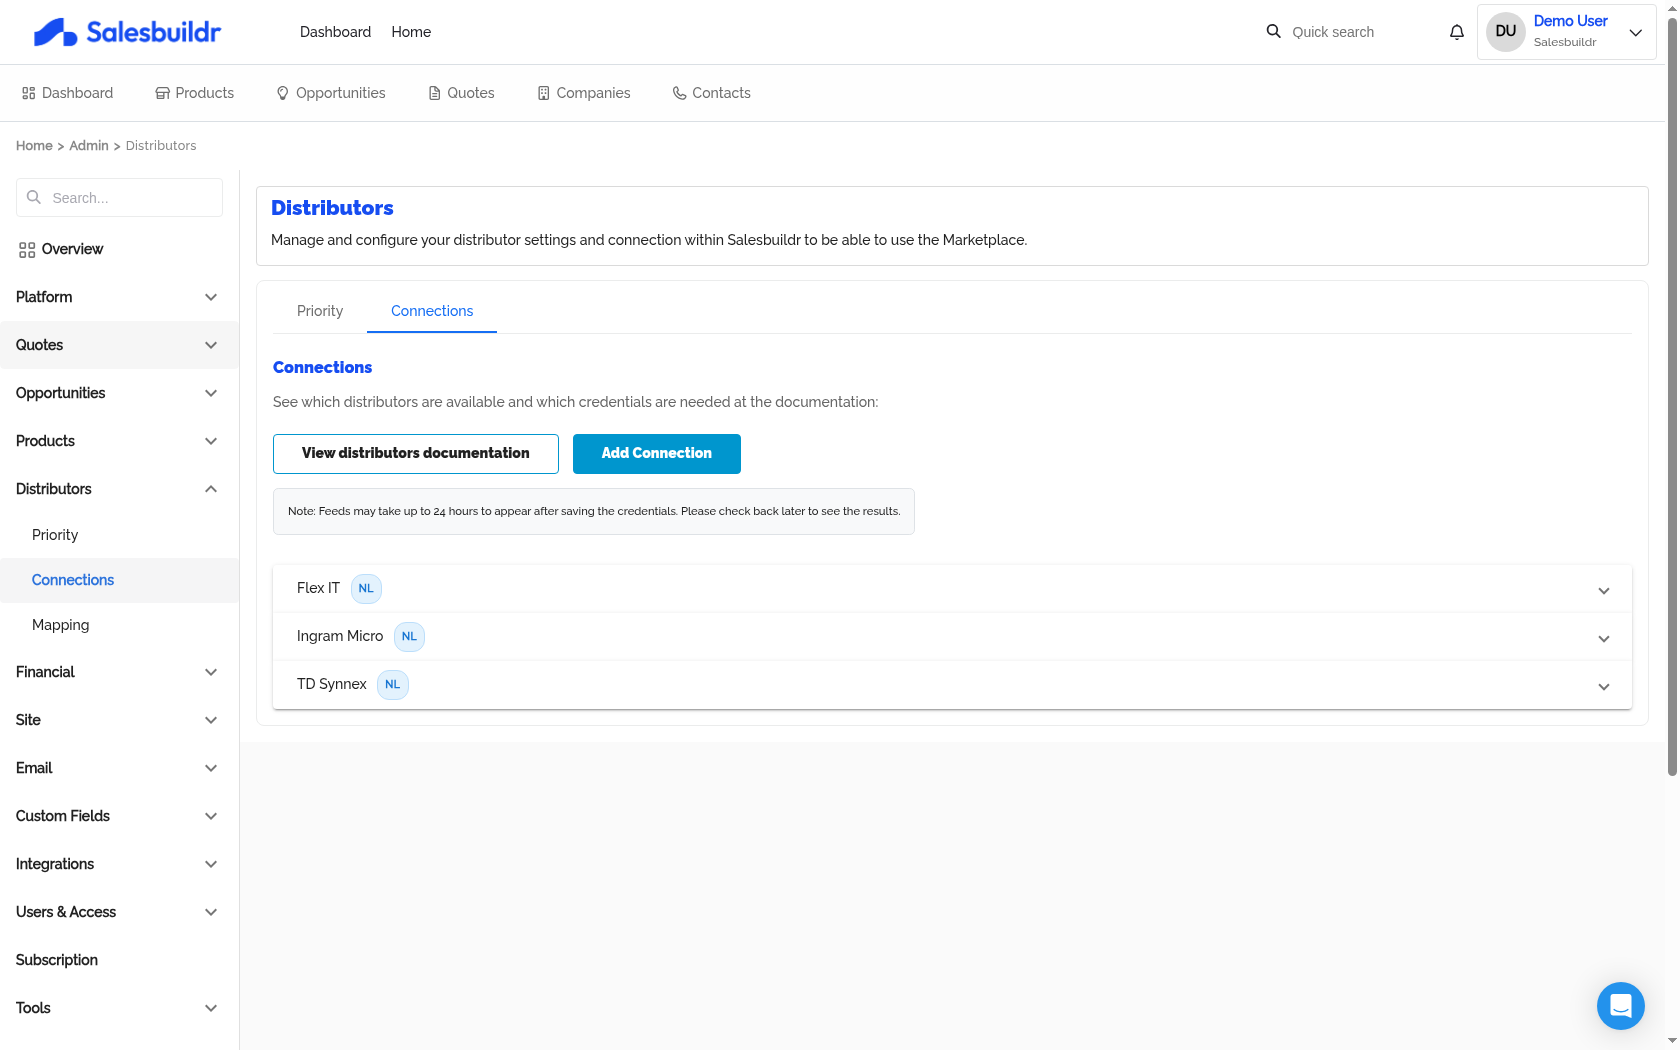Expand the Users & Access section
1680x1050 pixels.
click(211, 912)
